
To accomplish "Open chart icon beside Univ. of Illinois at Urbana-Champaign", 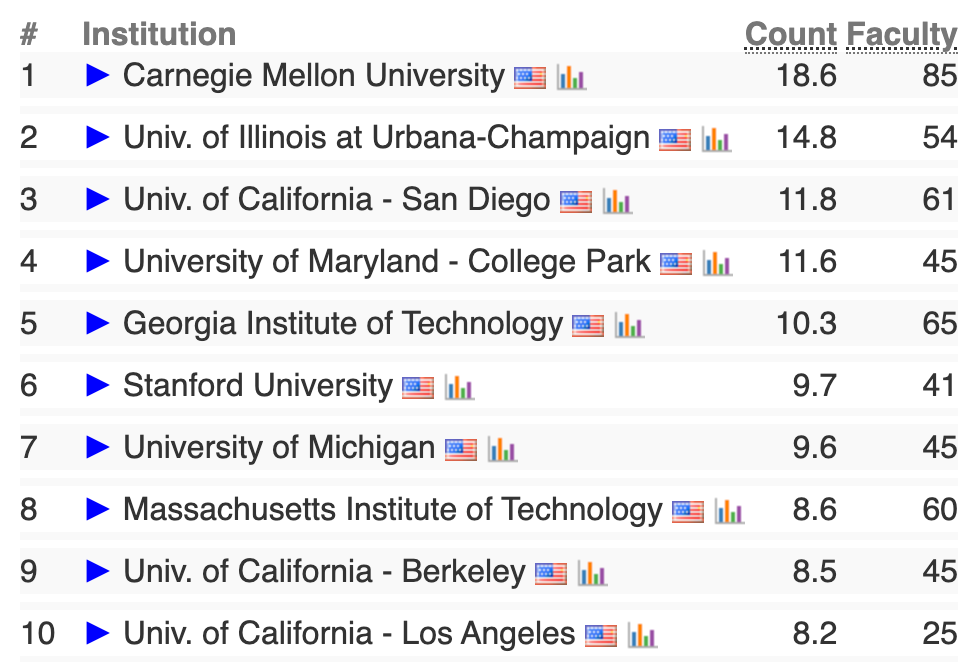I will (x=716, y=139).
